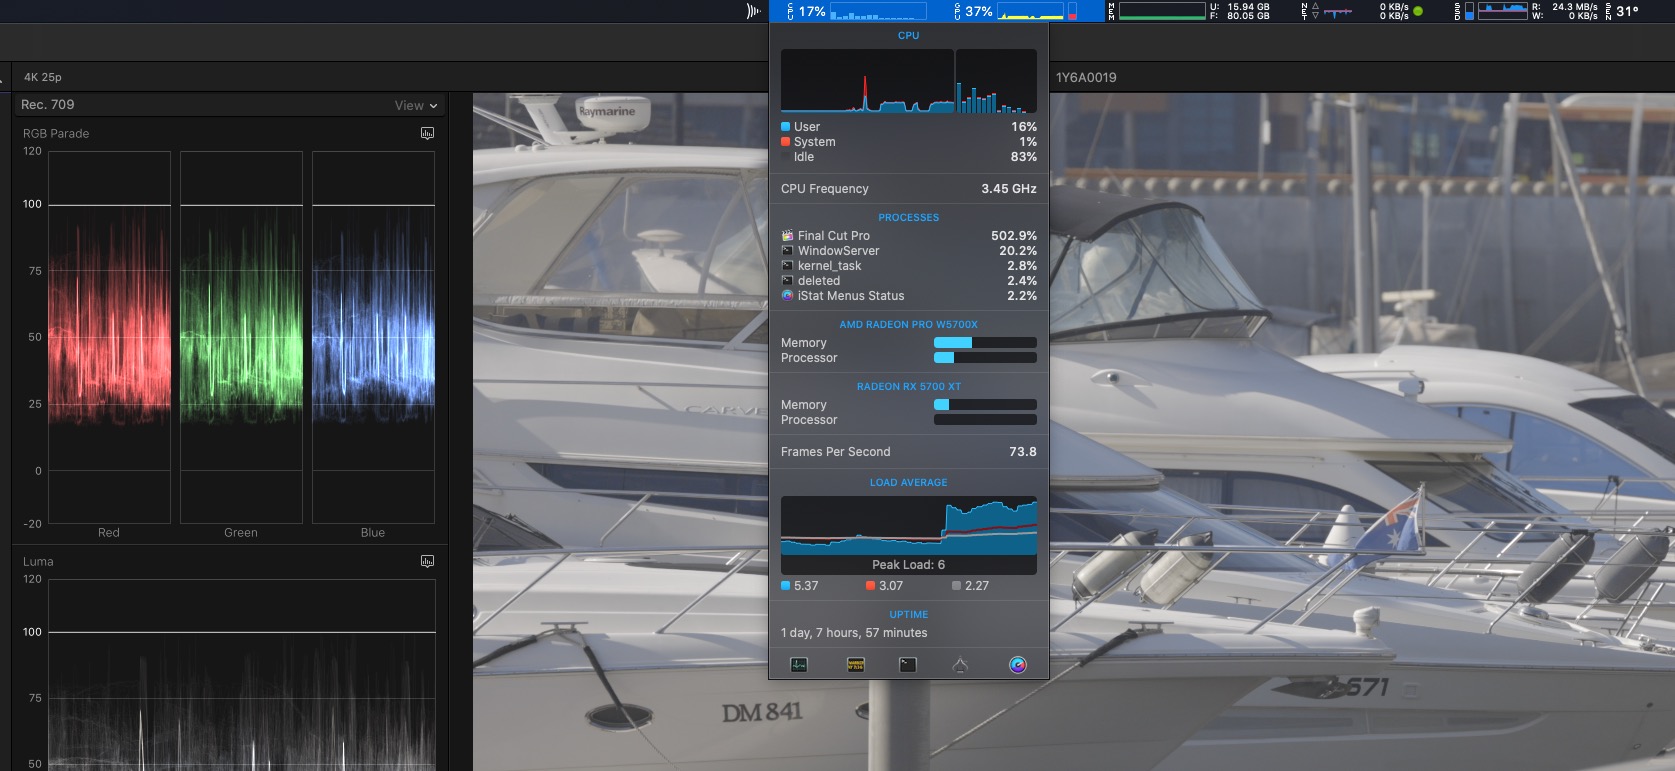
Task: Open the NET network menu bar item
Action: click(x=1362, y=11)
